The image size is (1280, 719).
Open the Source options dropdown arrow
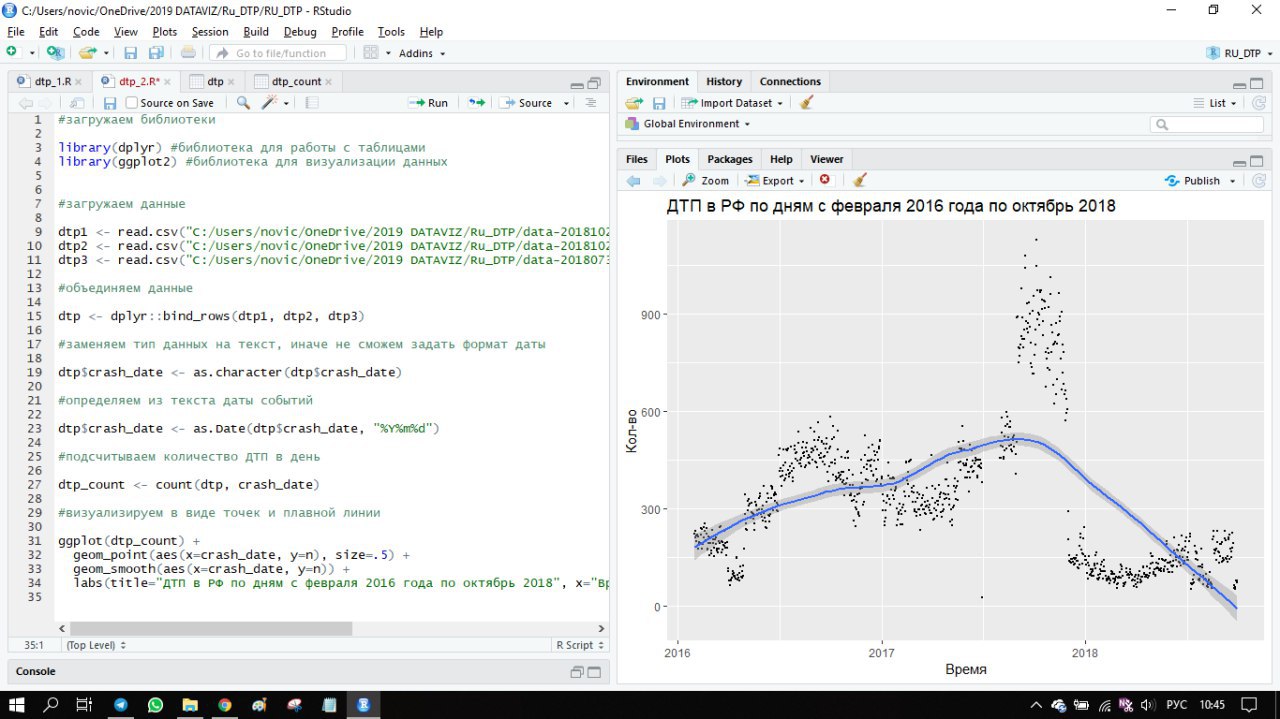pos(566,103)
